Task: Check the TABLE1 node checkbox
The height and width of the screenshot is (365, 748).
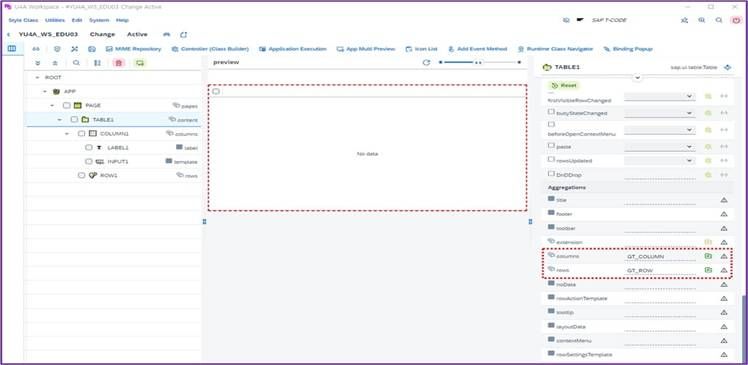Action: click(74, 119)
